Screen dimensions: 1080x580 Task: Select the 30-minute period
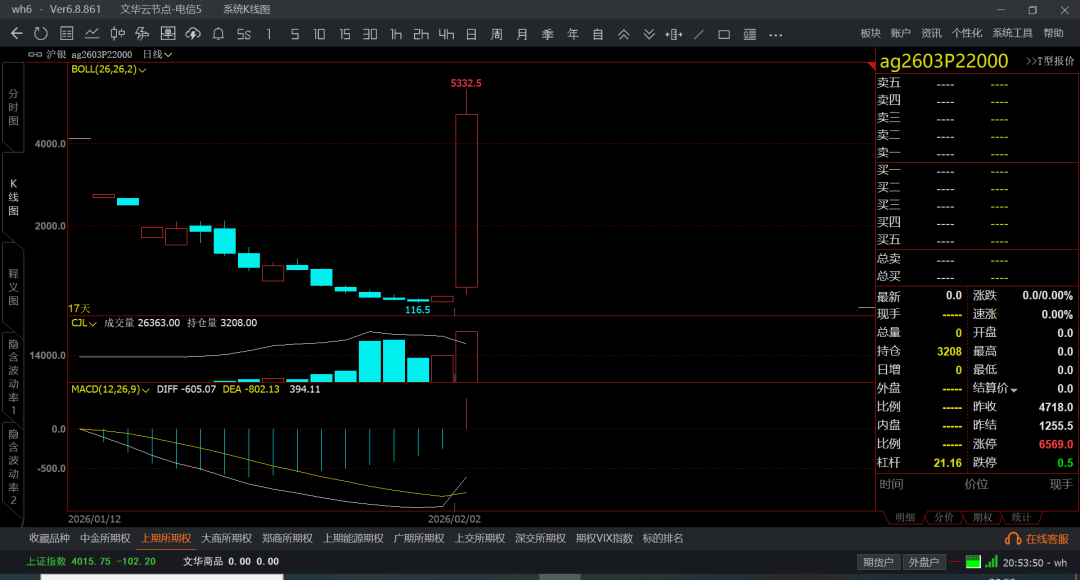coord(370,34)
